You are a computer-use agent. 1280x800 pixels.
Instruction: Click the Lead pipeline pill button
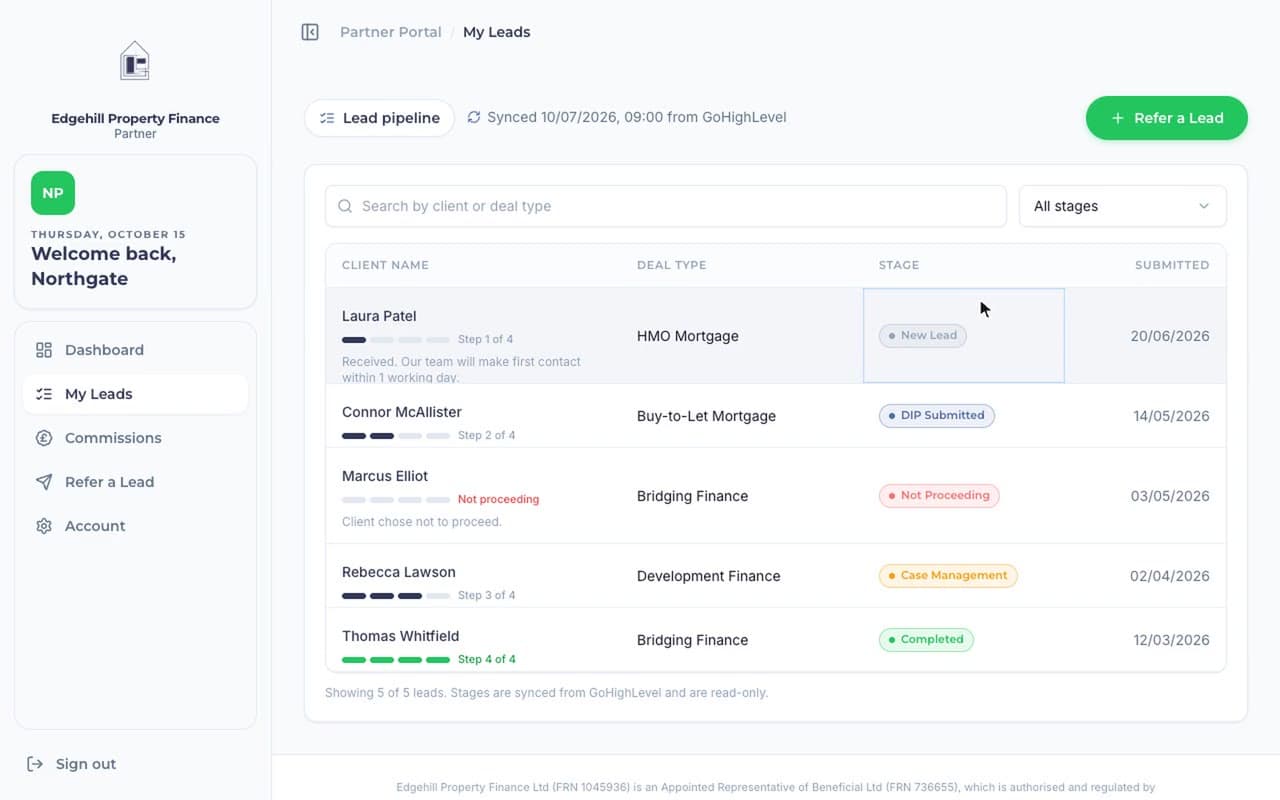[379, 118]
